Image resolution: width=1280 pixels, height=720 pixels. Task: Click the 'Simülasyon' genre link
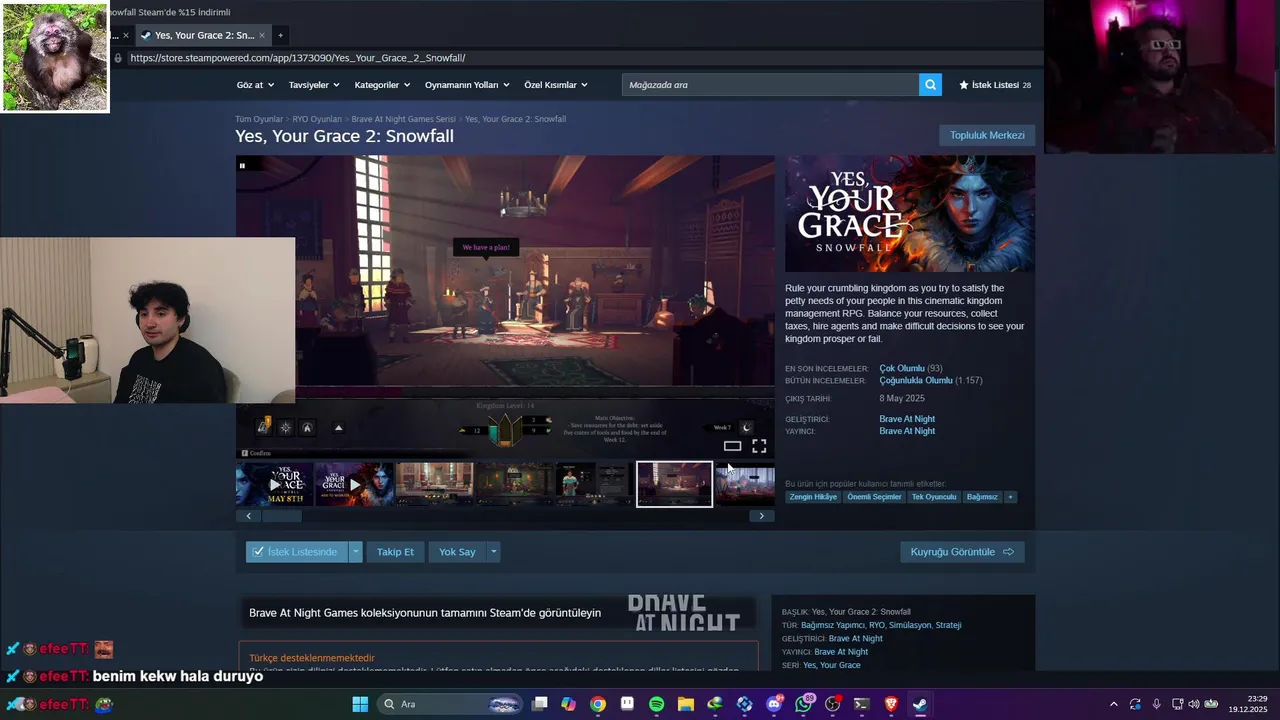[x=910, y=625]
